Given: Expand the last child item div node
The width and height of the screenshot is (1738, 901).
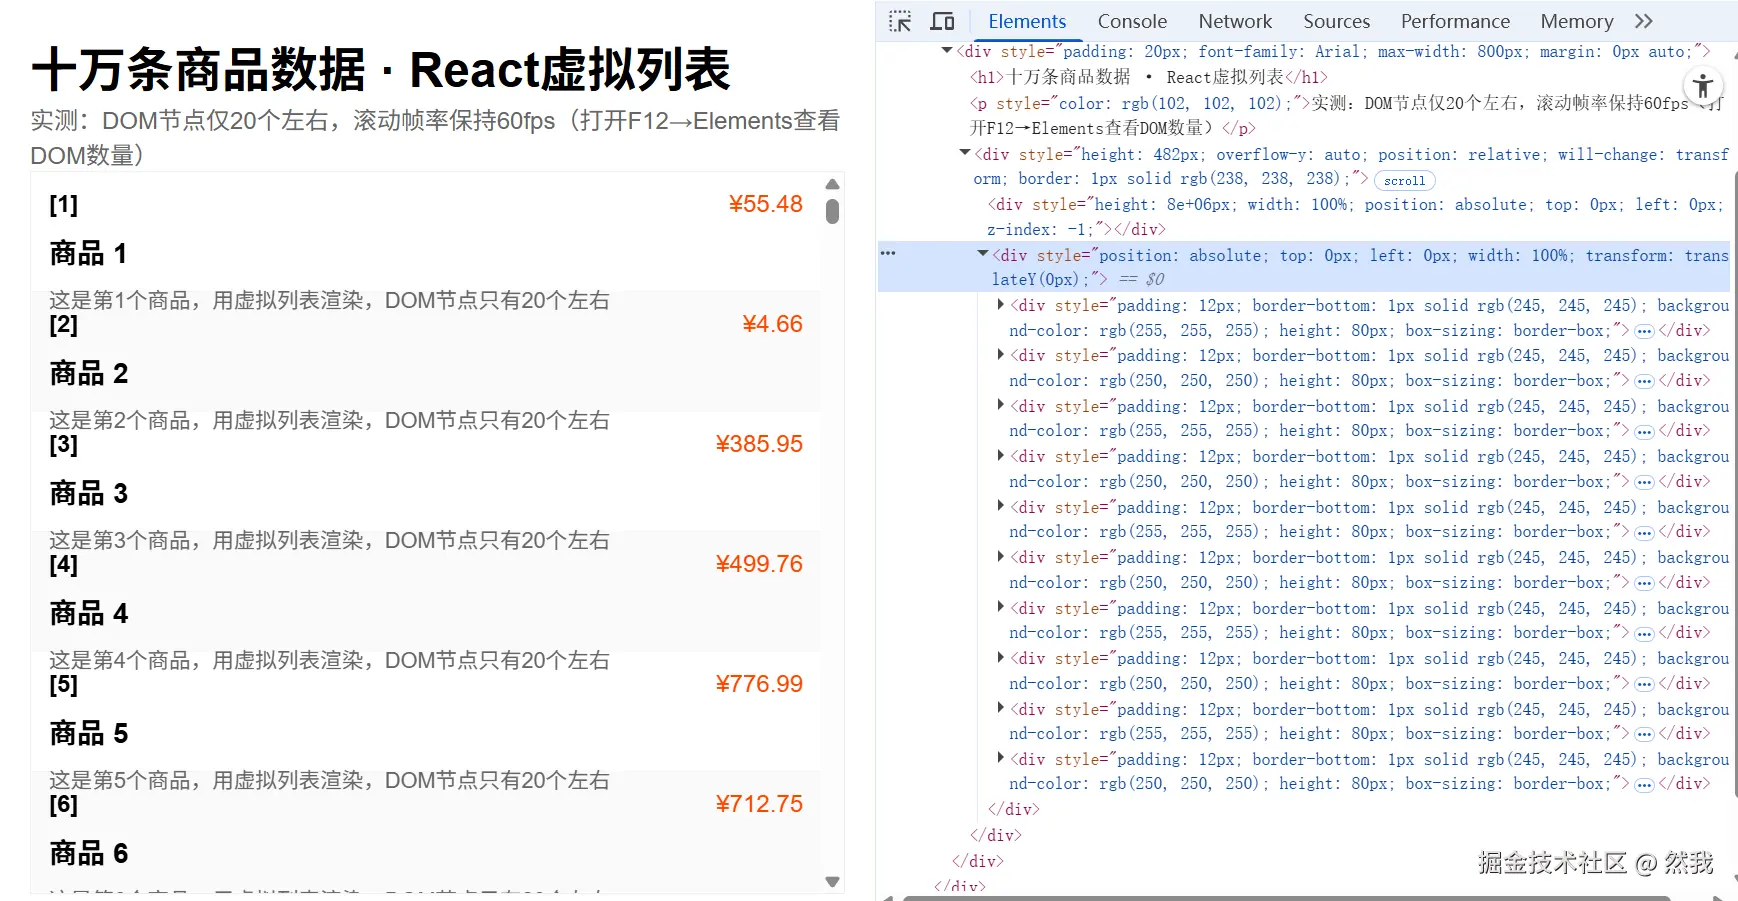Looking at the screenshot, I should (x=1000, y=758).
